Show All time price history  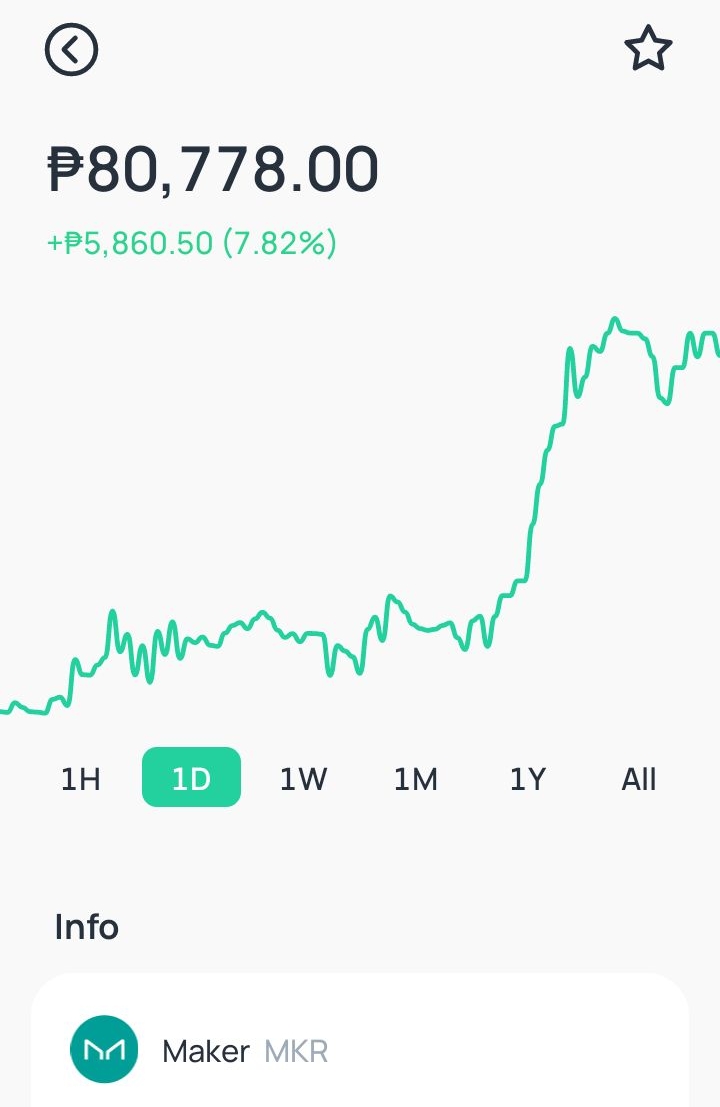tap(639, 779)
